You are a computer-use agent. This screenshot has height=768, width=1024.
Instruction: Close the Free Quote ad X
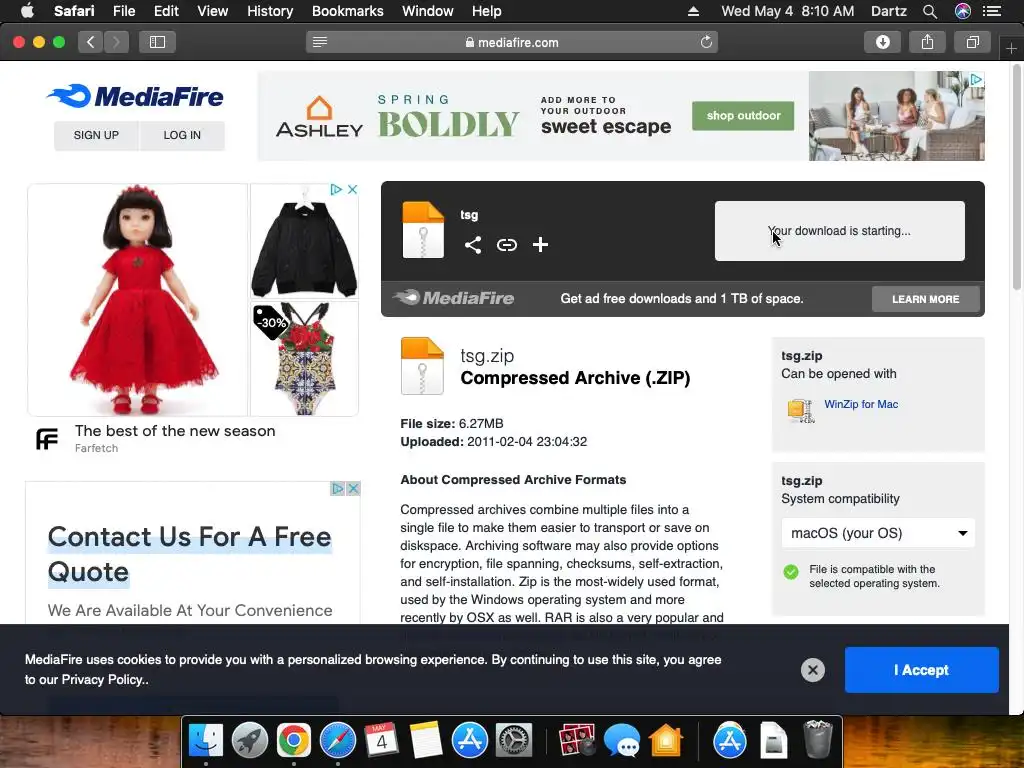click(353, 488)
